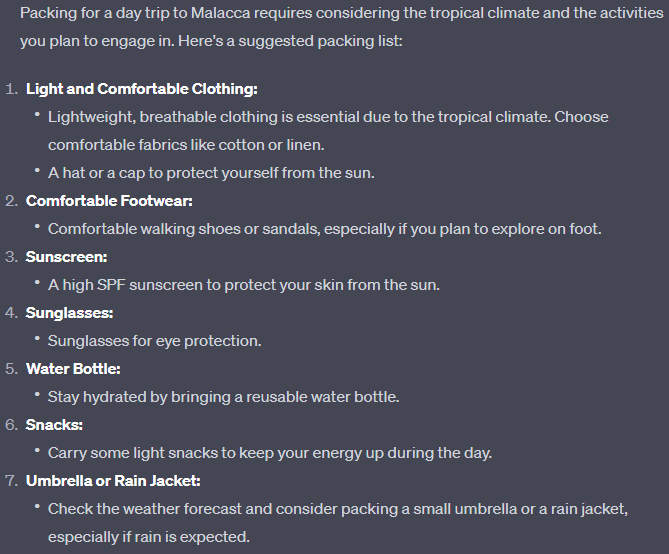Click the 'Water Bottle:' heading
Viewport: 669px width, 554px height.
pyautogui.click(x=73, y=369)
